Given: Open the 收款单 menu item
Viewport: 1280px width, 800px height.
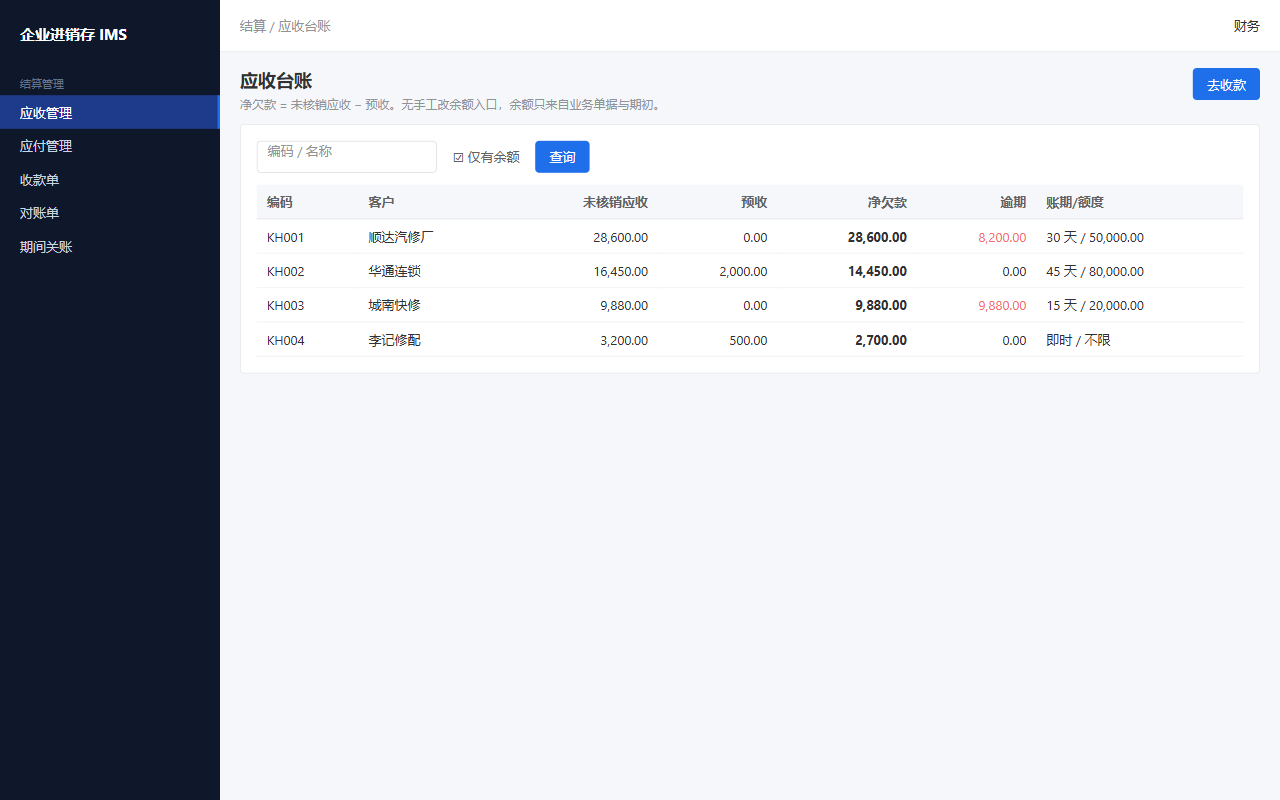Looking at the screenshot, I should pos(110,180).
